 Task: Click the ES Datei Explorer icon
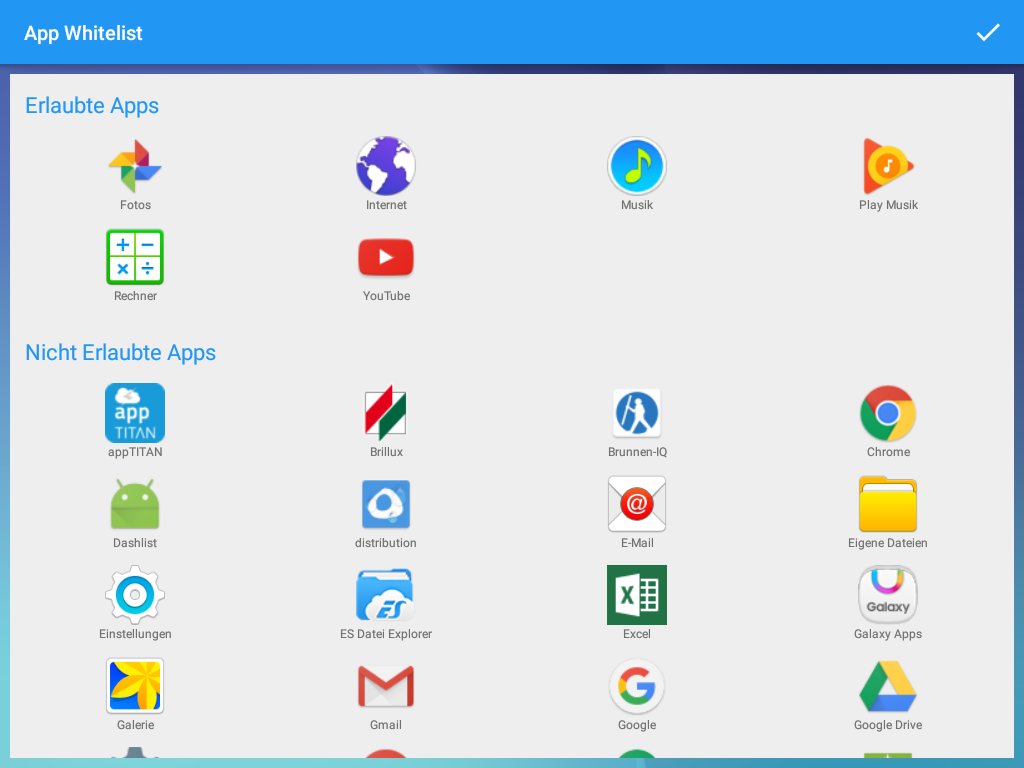386,595
